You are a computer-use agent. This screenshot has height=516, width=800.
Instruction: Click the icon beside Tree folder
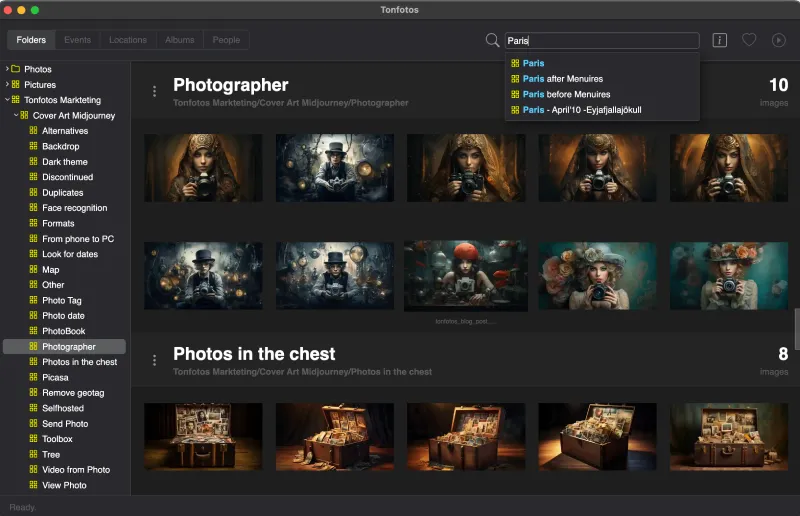point(33,454)
